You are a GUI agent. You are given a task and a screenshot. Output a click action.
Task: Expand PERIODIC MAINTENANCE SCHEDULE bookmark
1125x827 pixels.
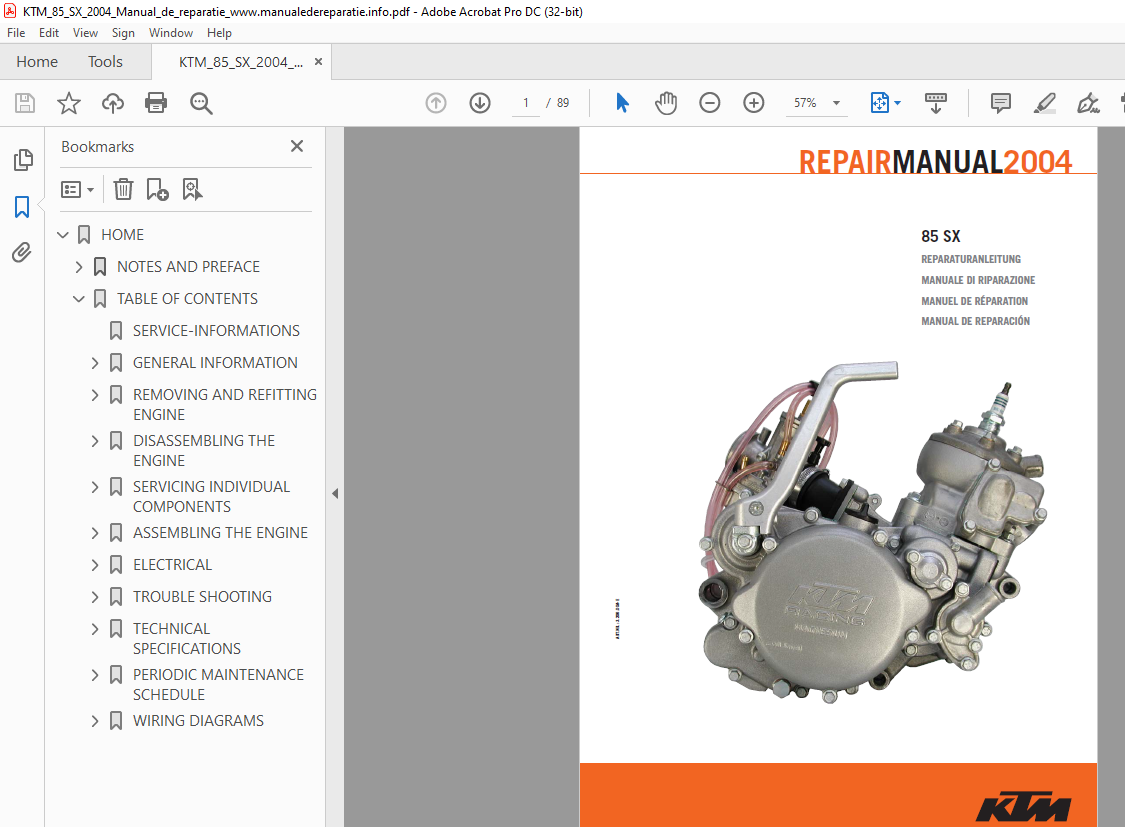[95, 675]
